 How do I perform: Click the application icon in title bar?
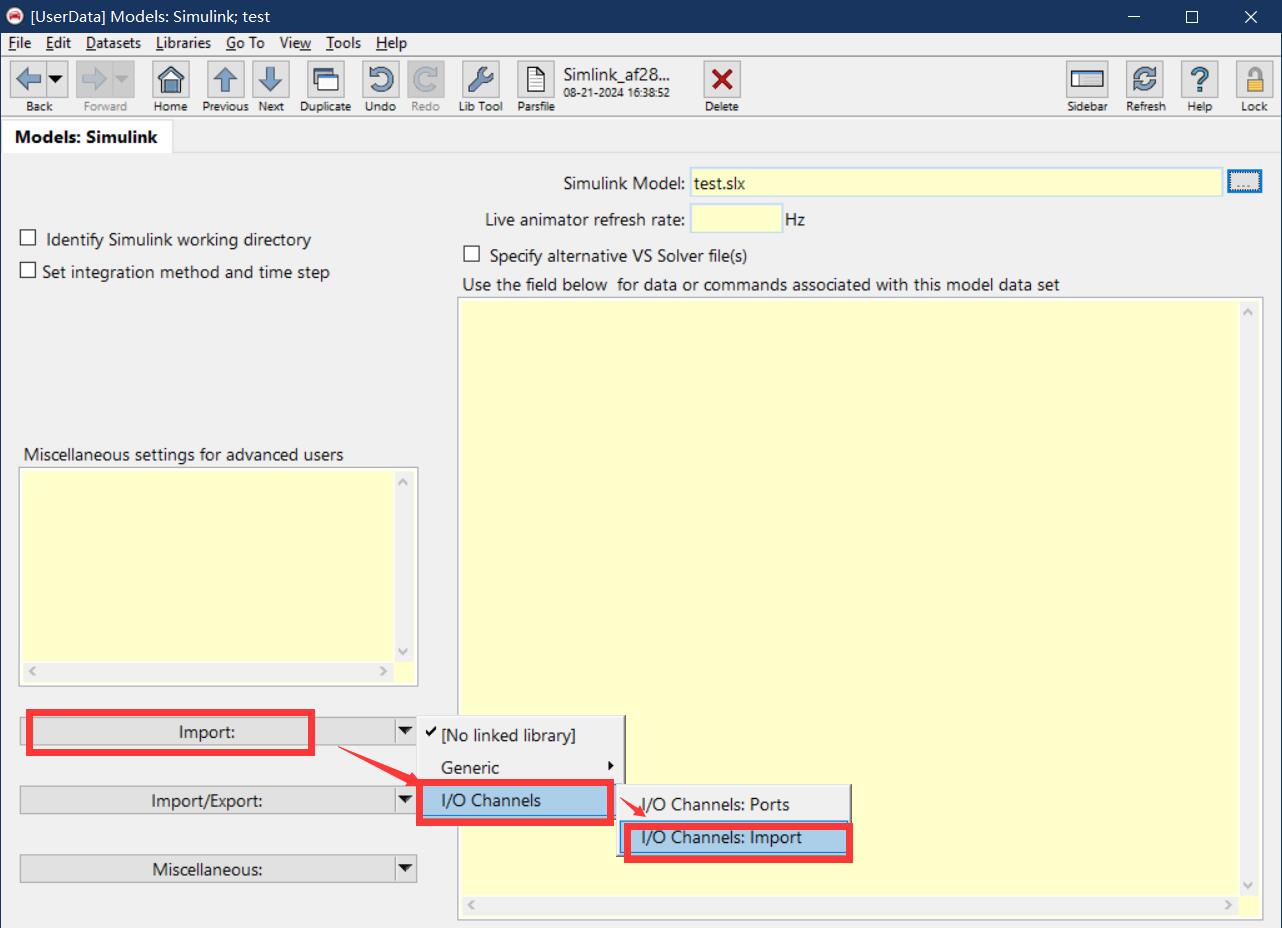[x=15, y=16]
